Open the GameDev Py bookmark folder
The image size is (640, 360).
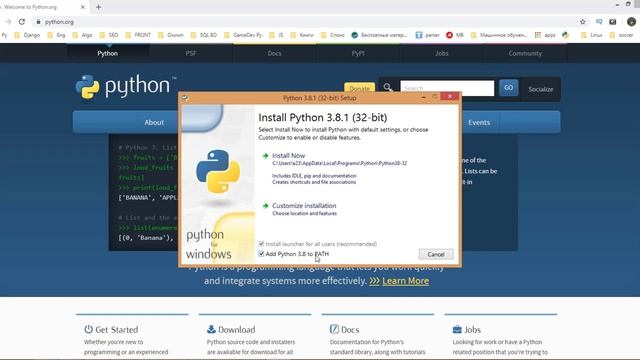pos(243,35)
